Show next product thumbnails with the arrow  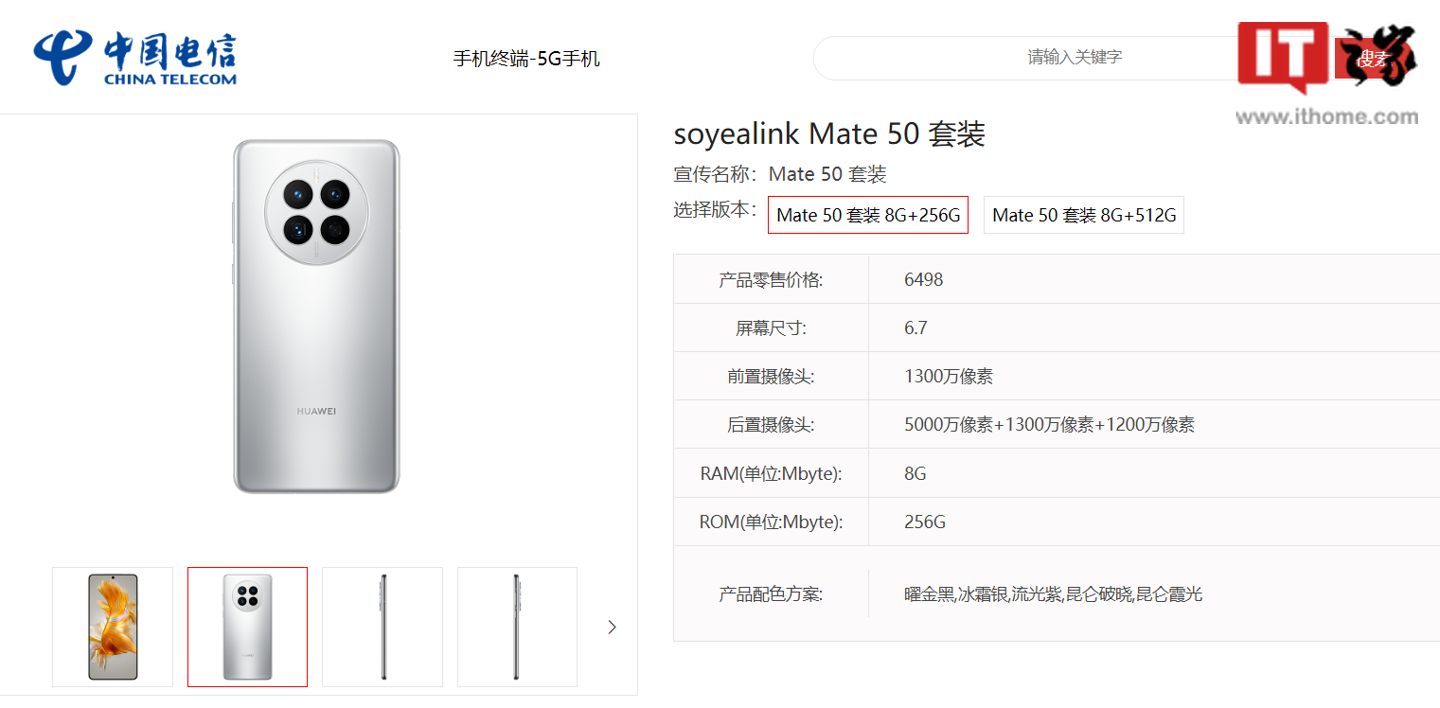[x=612, y=627]
